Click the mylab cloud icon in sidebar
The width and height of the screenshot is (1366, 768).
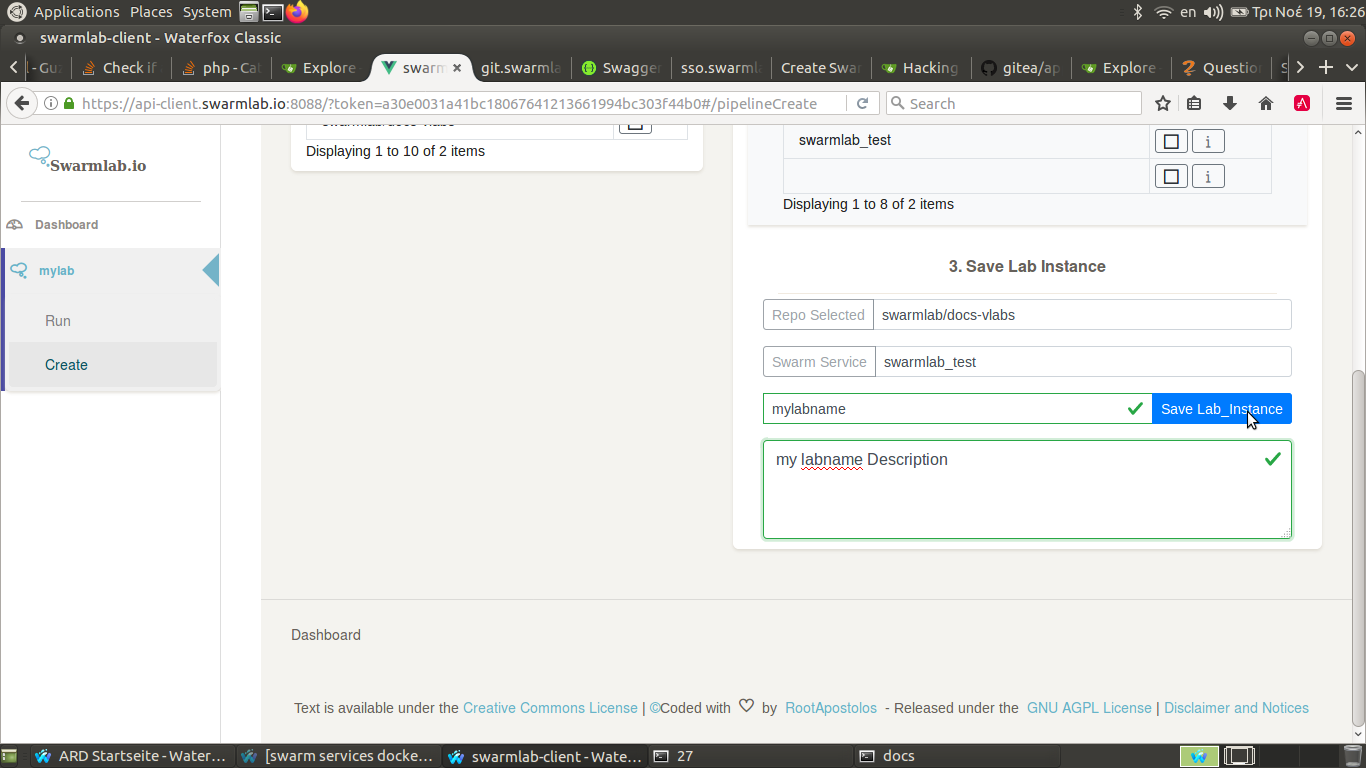(x=18, y=271)
